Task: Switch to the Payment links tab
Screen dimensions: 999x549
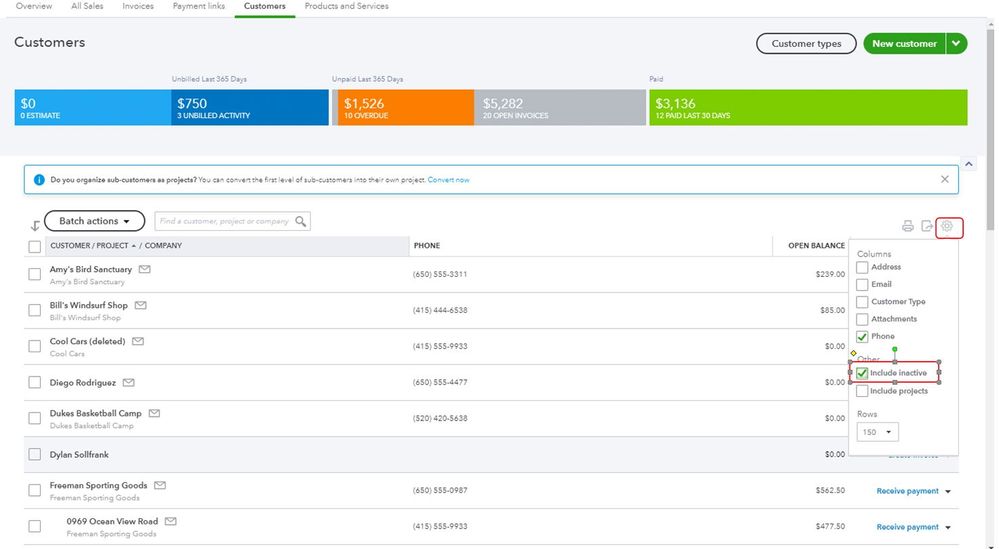Action: tap(199, 6)
